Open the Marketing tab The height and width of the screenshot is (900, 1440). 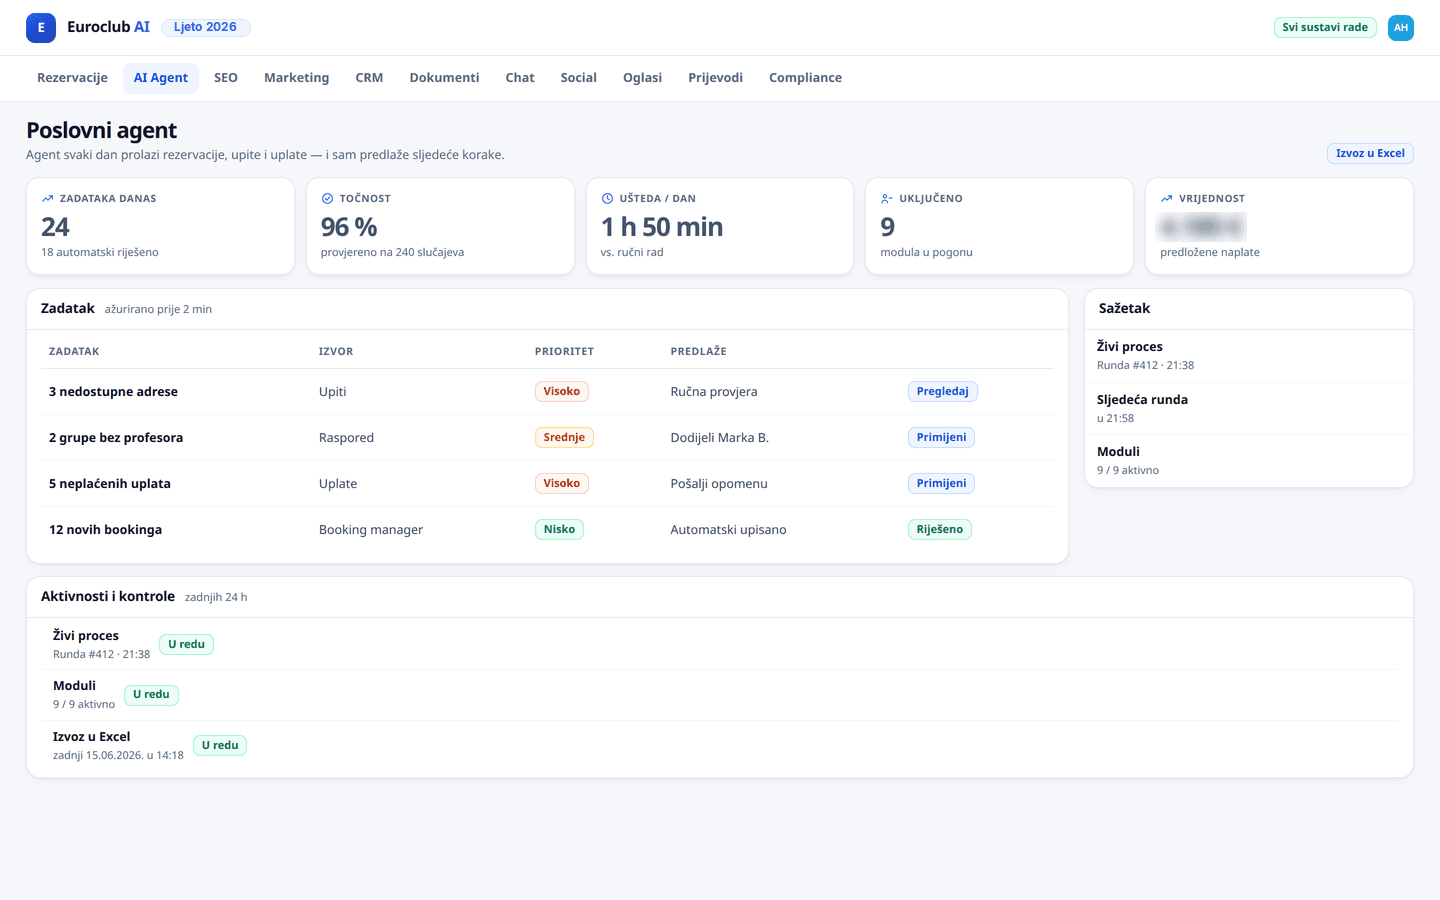(296, 78)
